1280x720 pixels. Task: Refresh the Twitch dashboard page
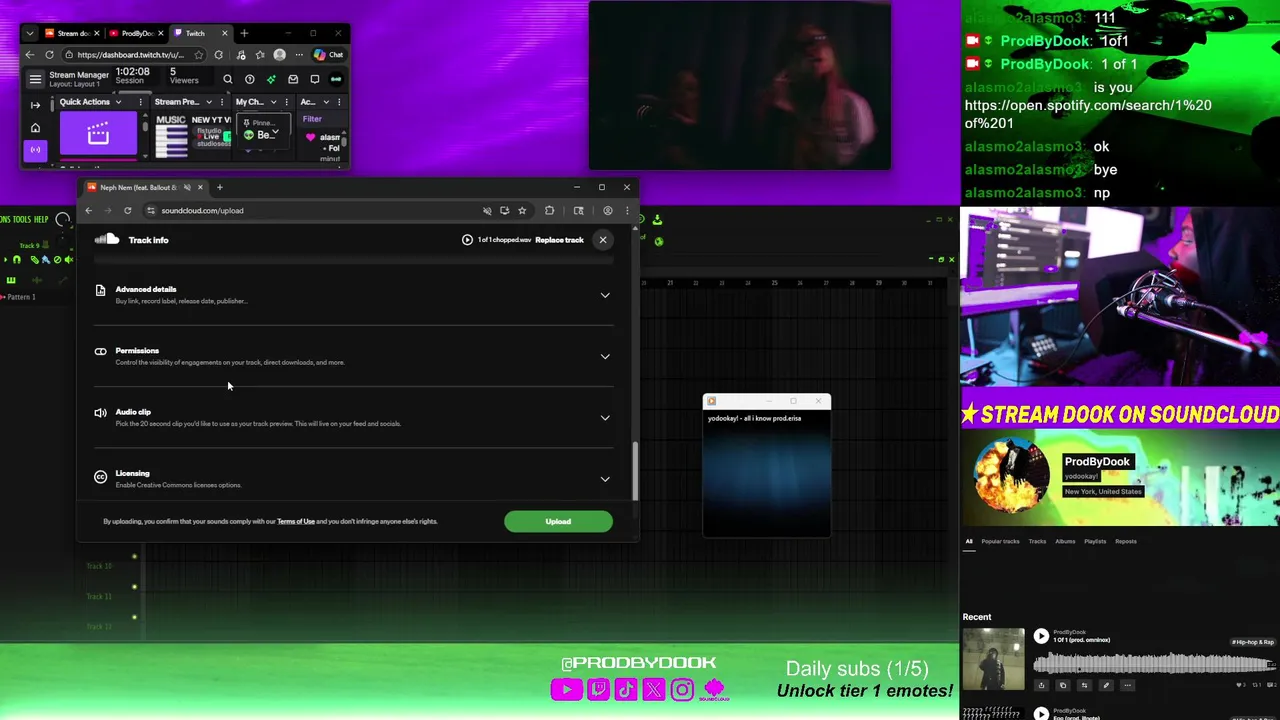(x=49, y=55)
